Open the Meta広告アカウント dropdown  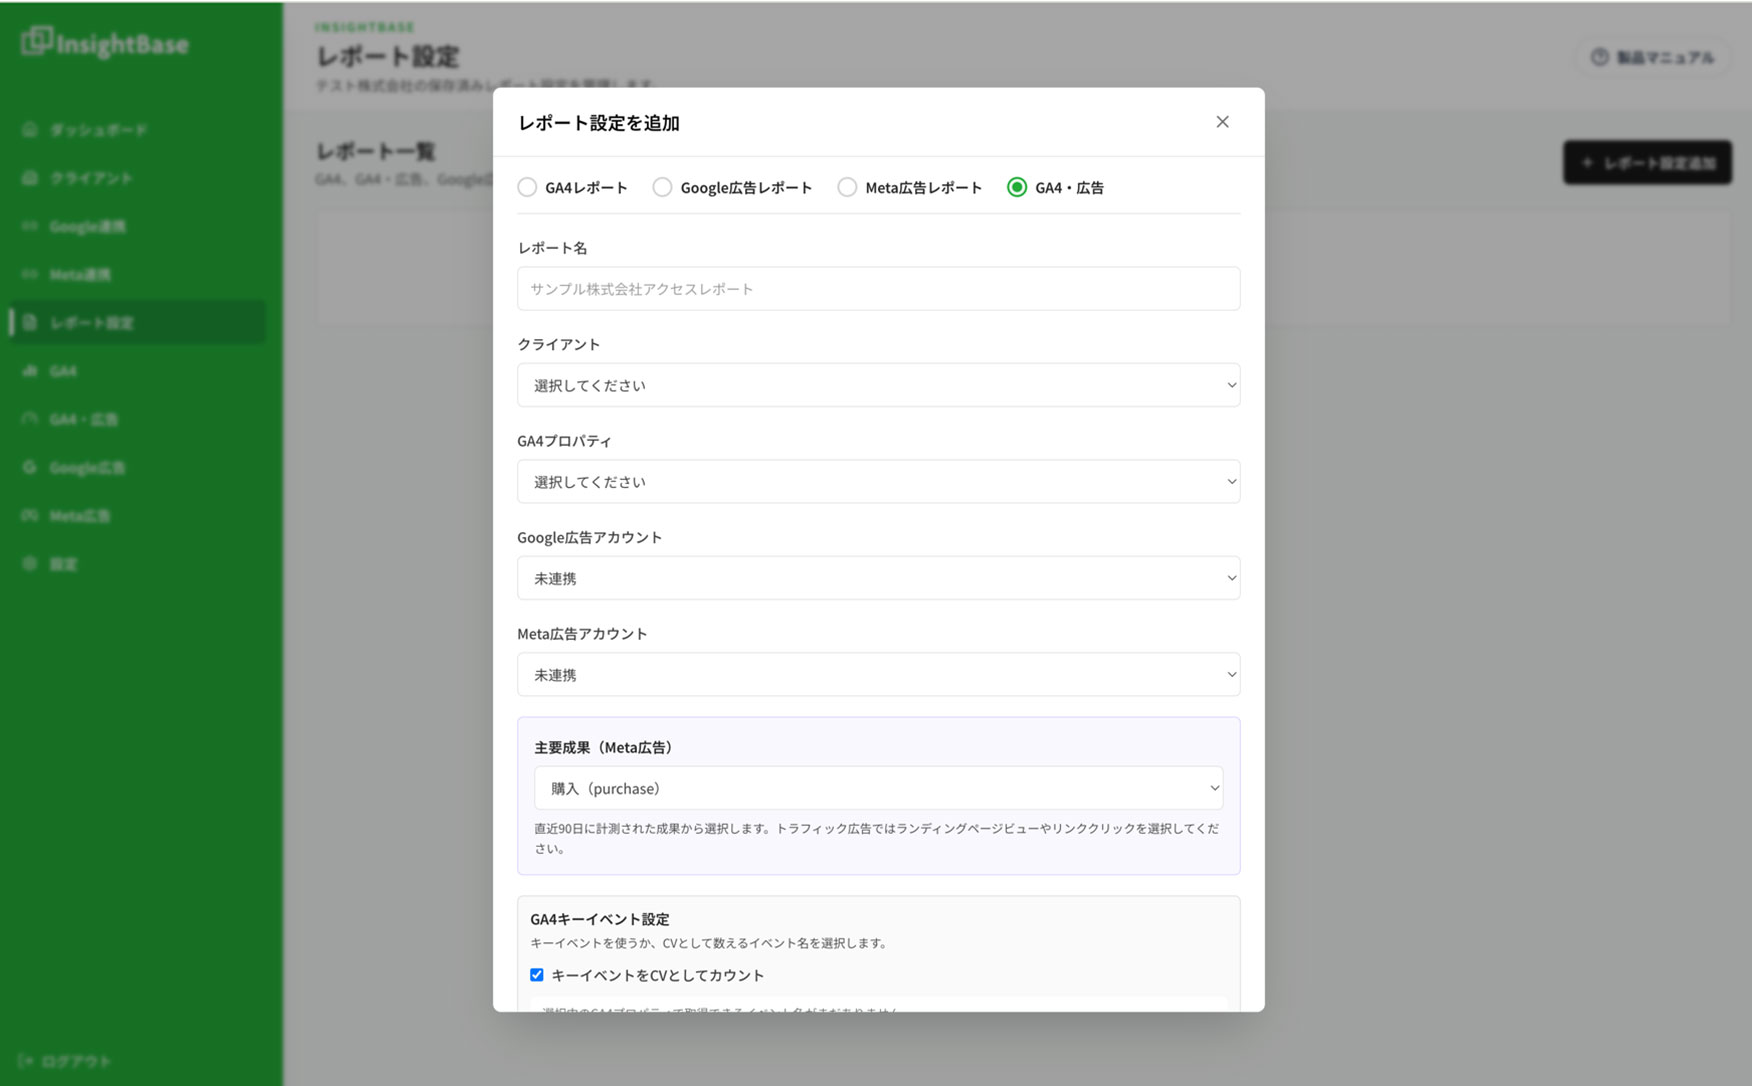(x=878, y=674)
